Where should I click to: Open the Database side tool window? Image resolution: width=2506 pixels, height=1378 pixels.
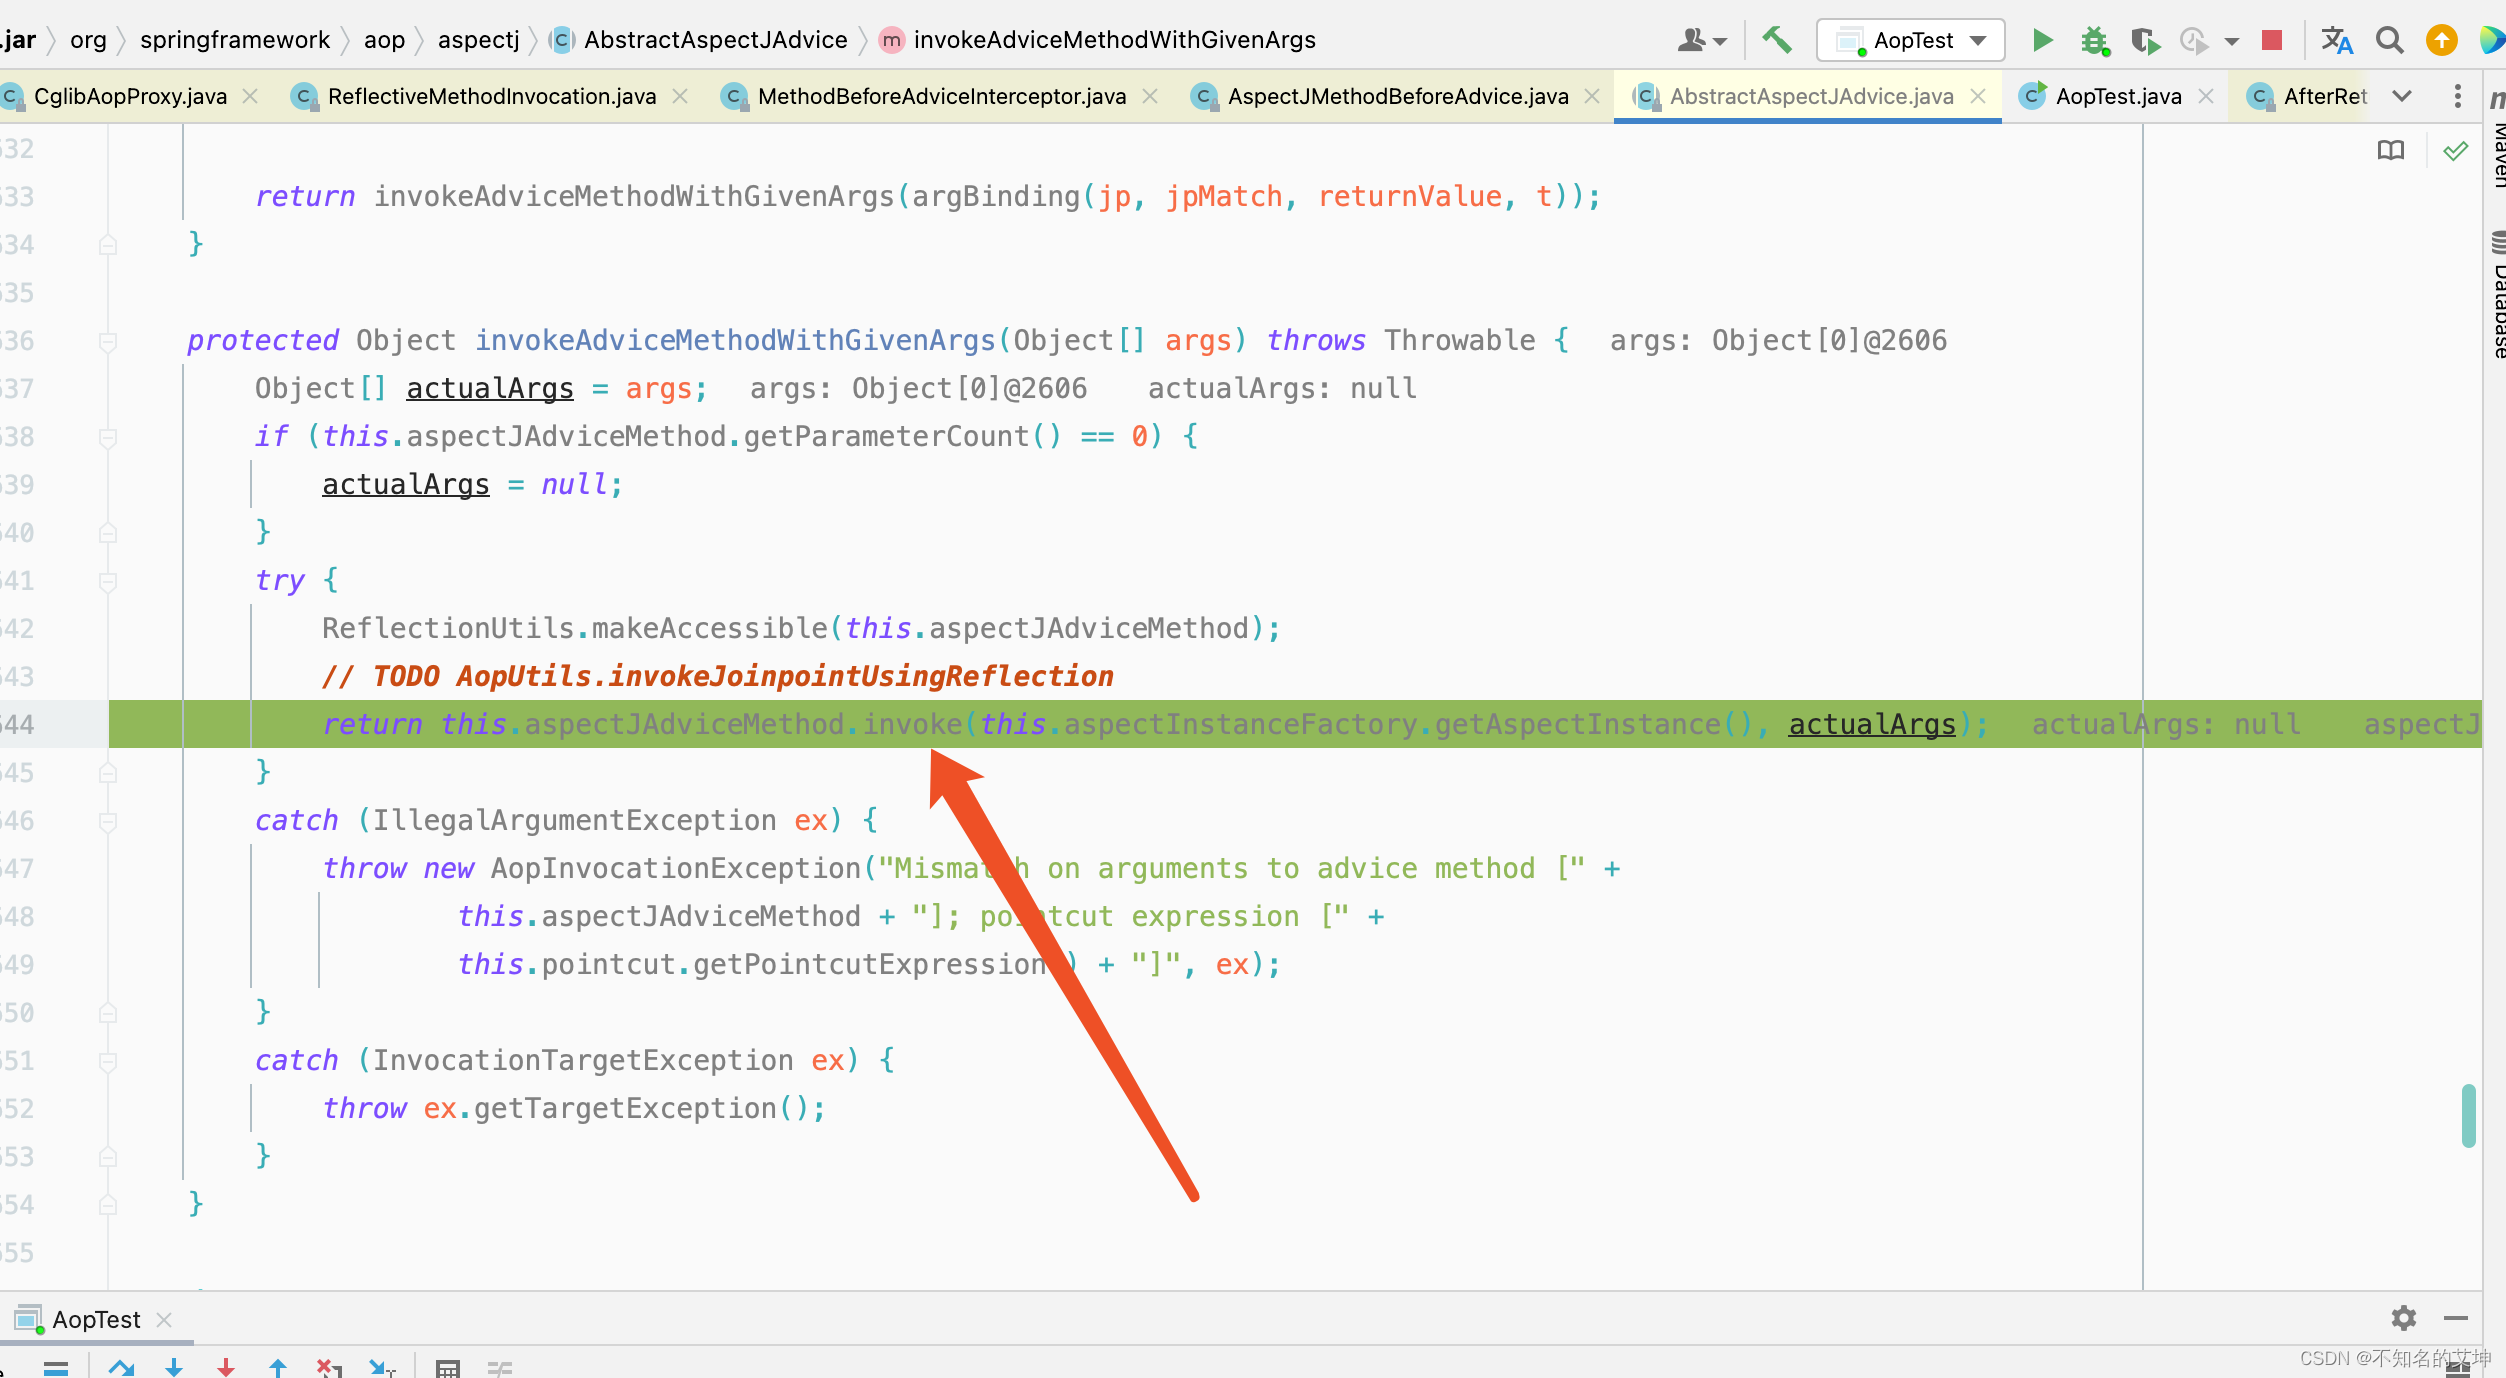(x=2496, y=295)
